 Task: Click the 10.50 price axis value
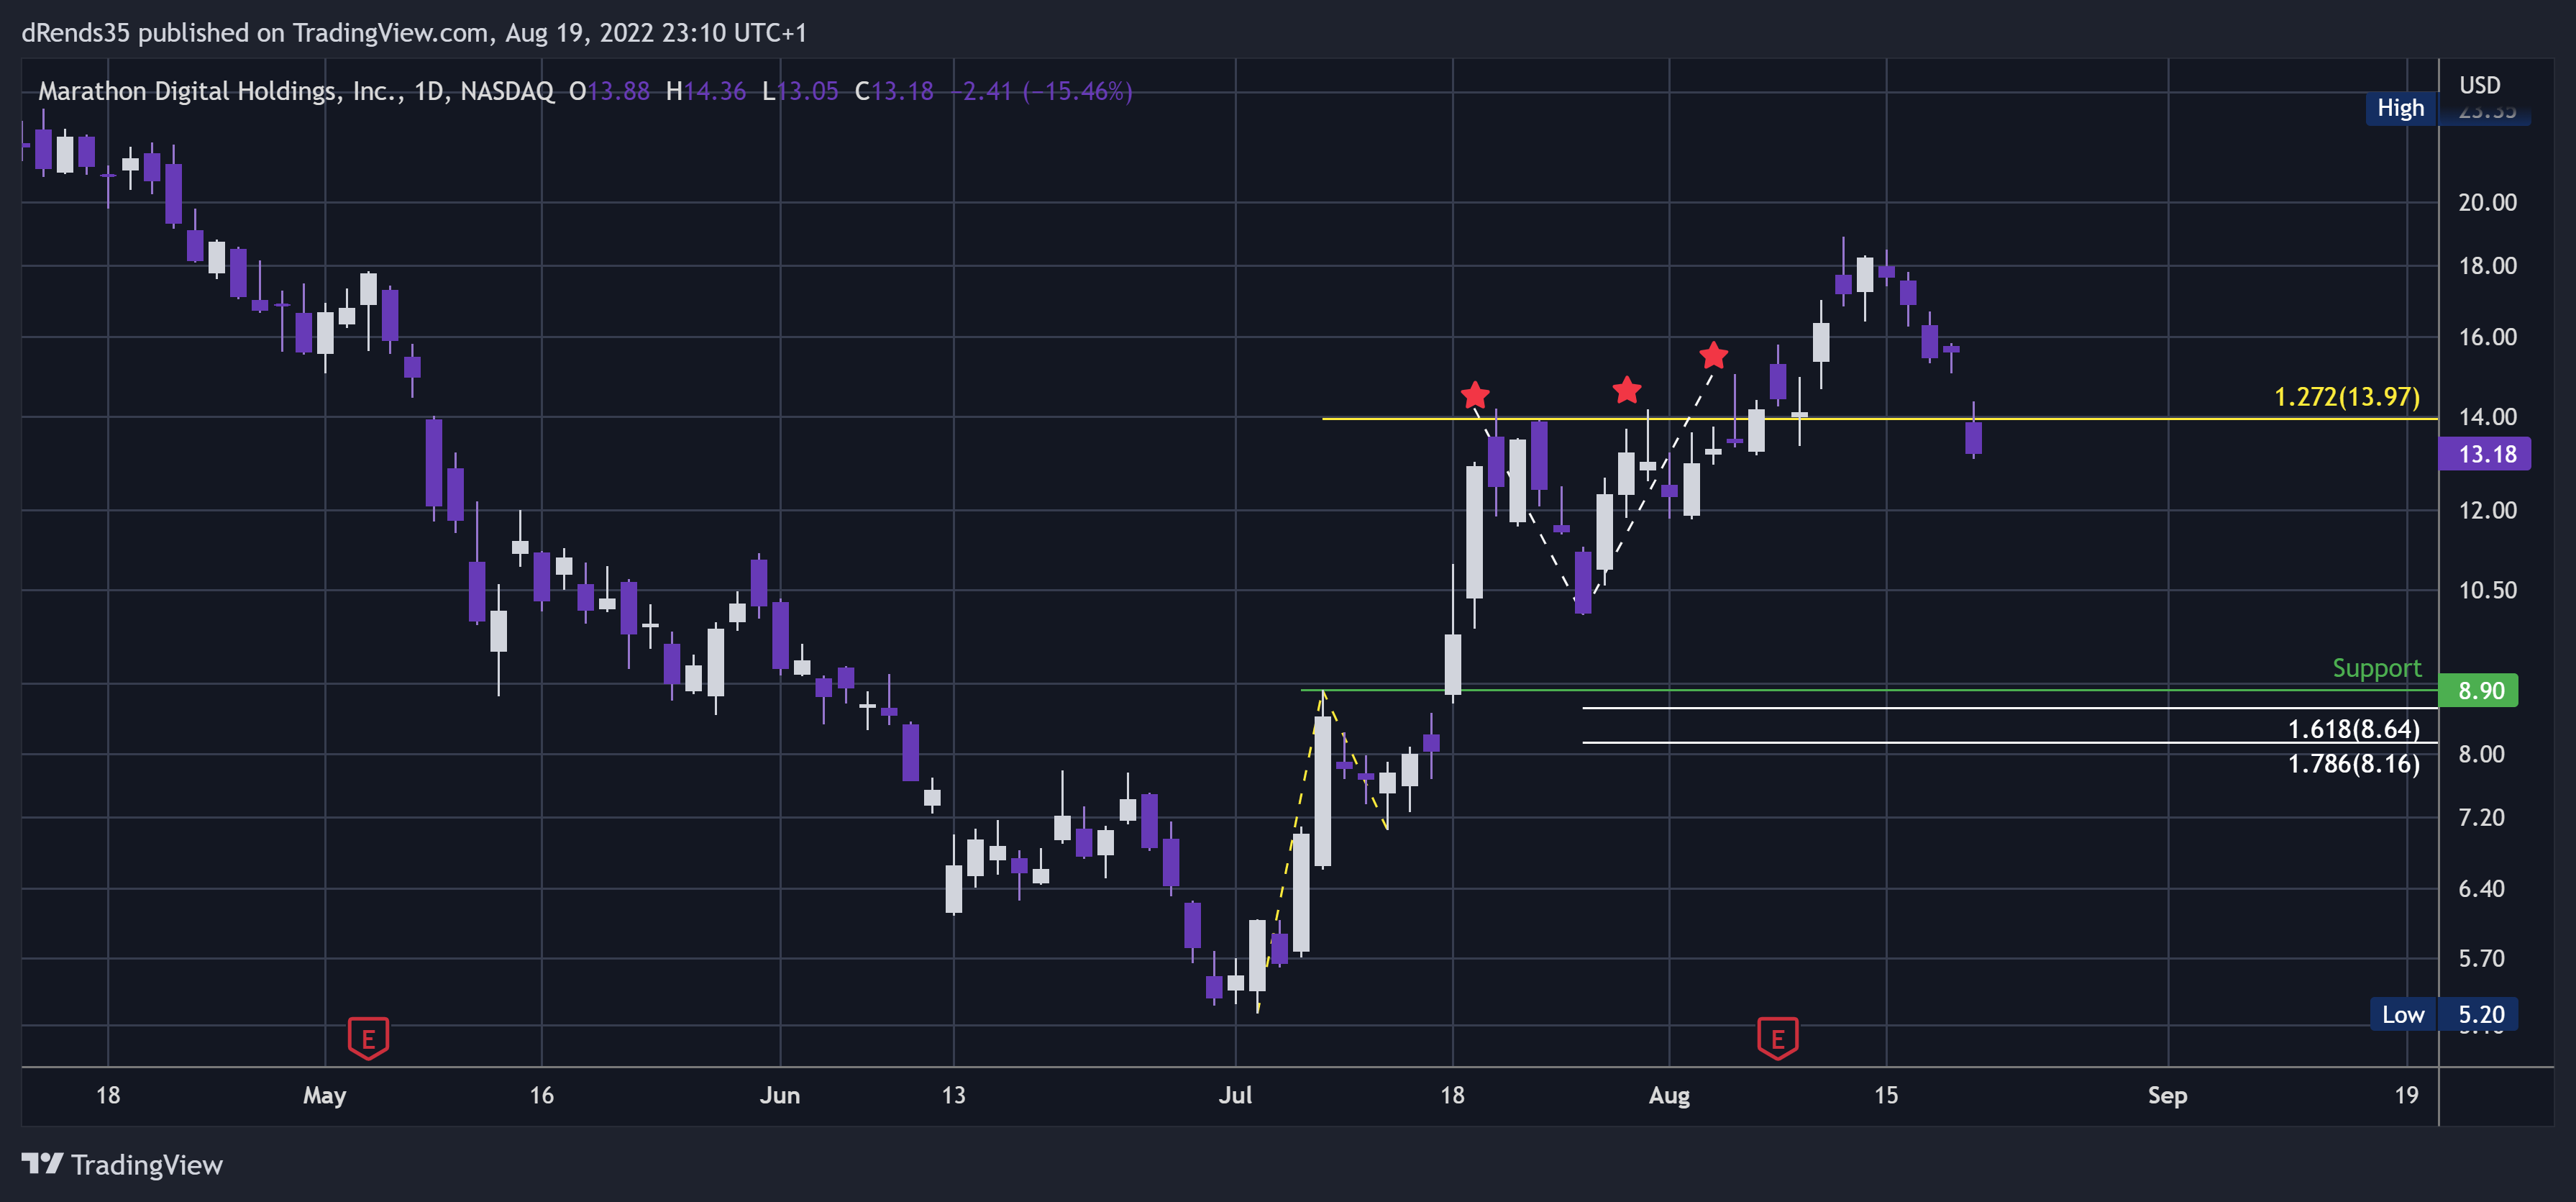point(2487,590)
